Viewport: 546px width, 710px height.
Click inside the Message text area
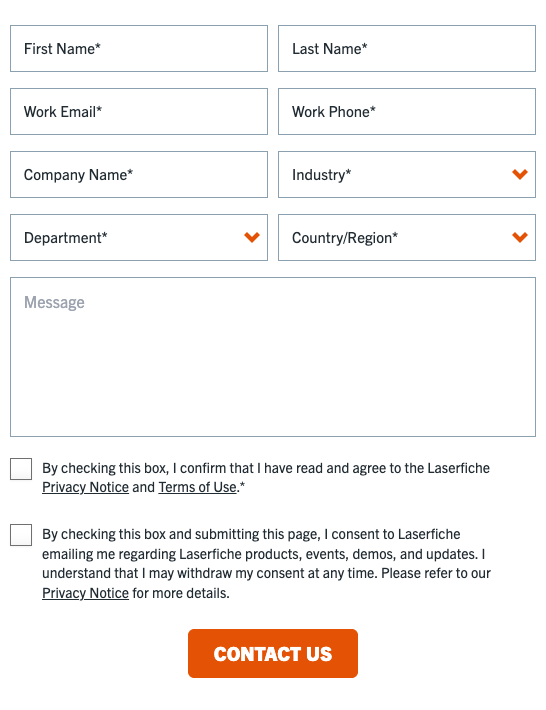(x=273, y=357)
